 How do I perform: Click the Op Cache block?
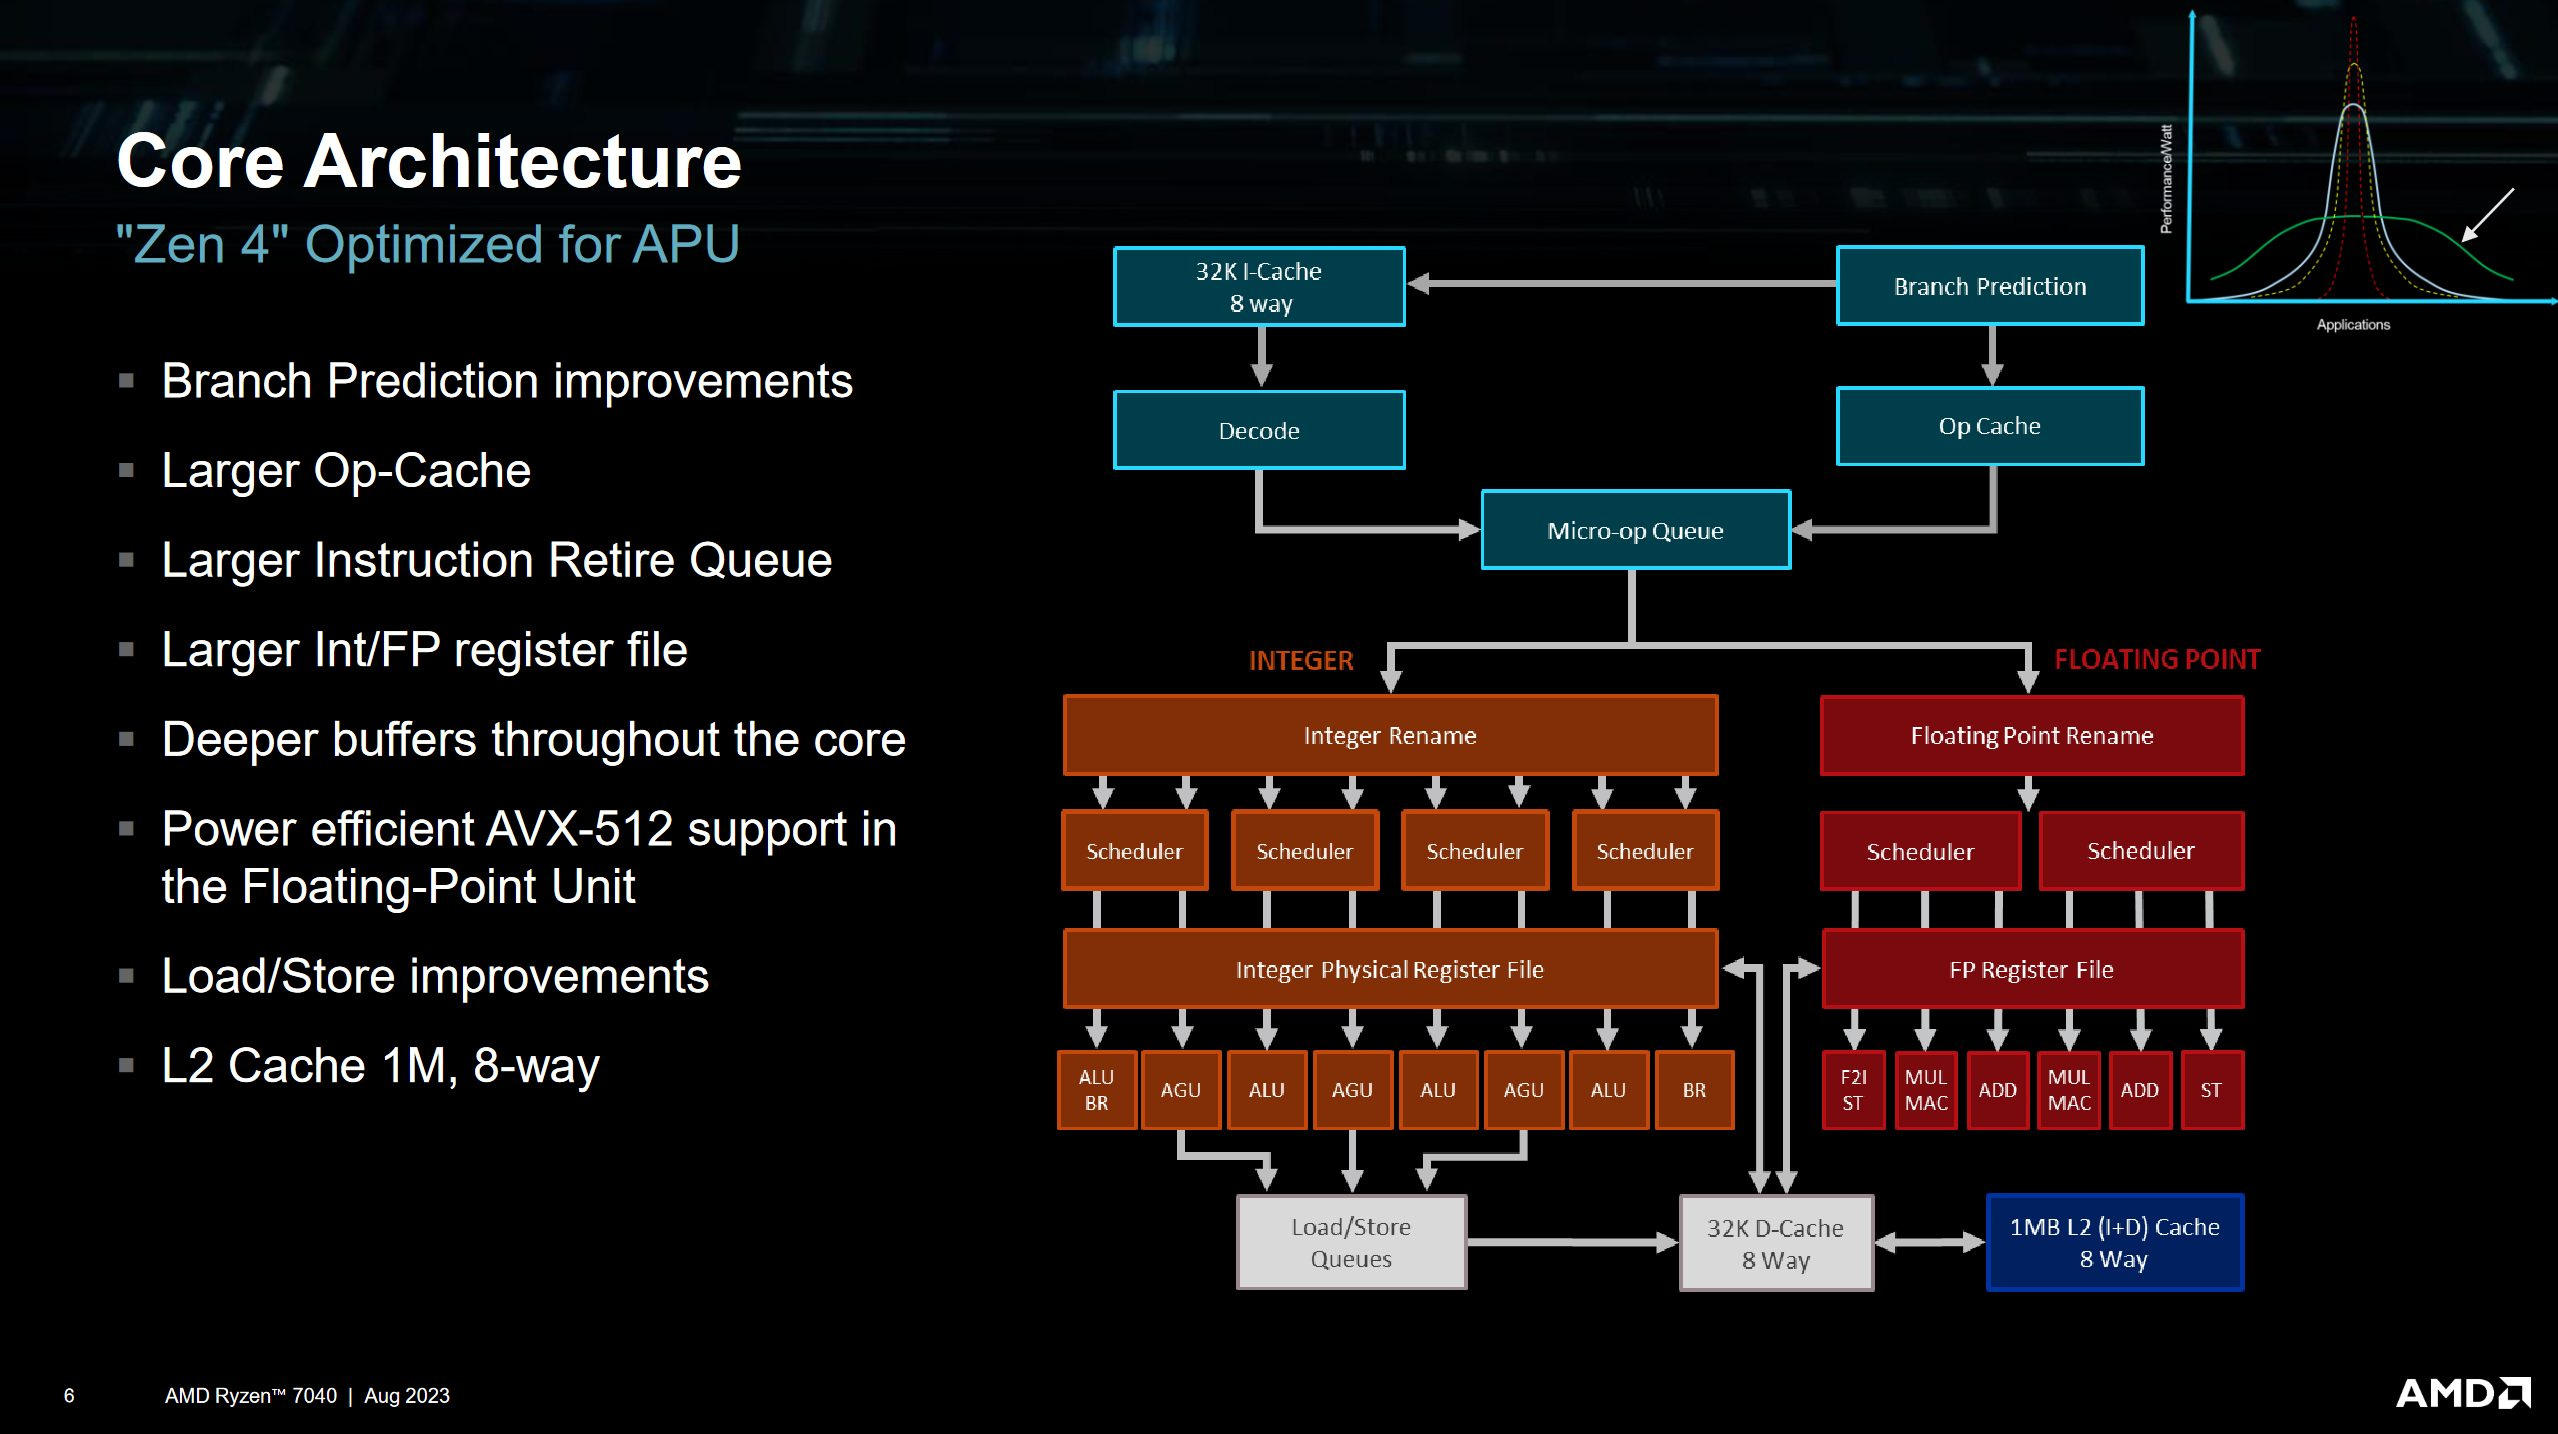click(x=1990, y=426)
